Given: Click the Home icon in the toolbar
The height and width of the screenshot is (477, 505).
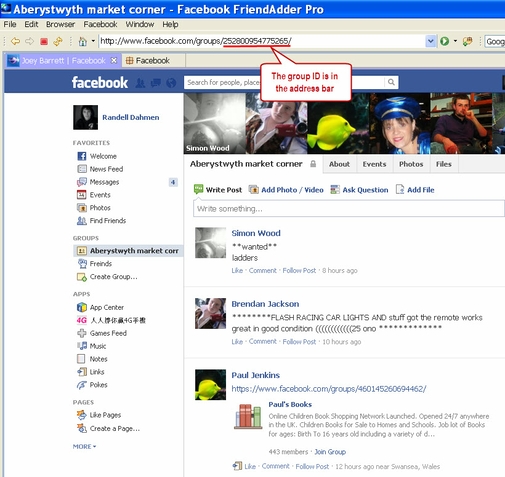Looking at the screenshot, I should tap(82, 41).
